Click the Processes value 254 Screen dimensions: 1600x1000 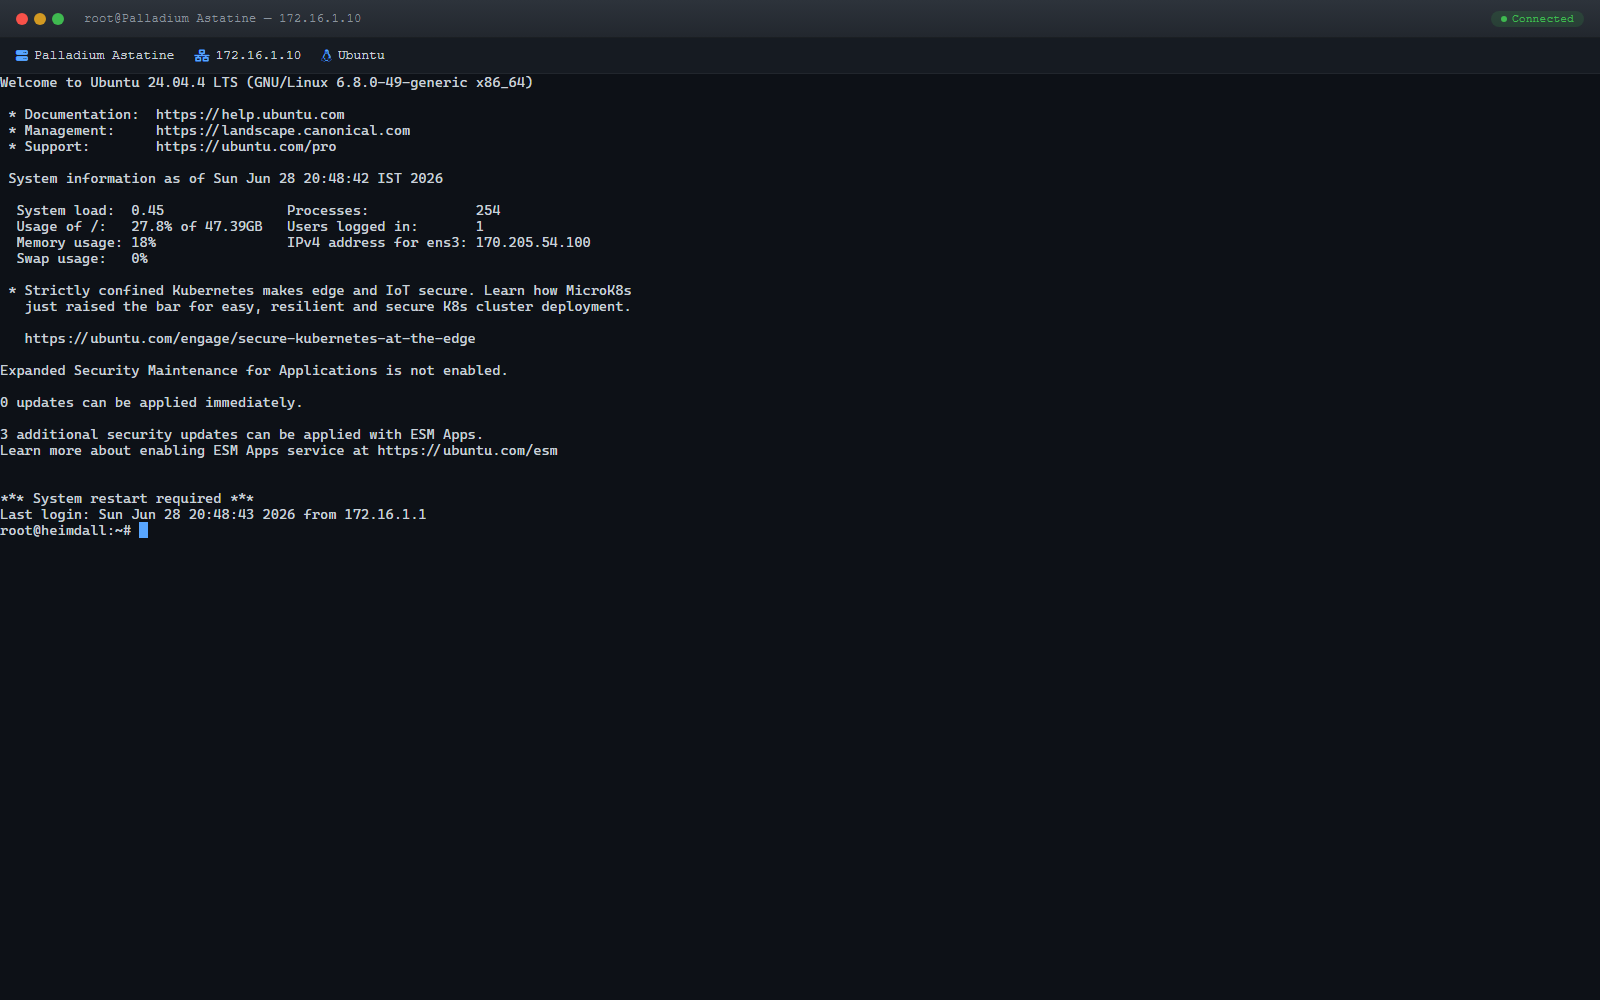488,211
